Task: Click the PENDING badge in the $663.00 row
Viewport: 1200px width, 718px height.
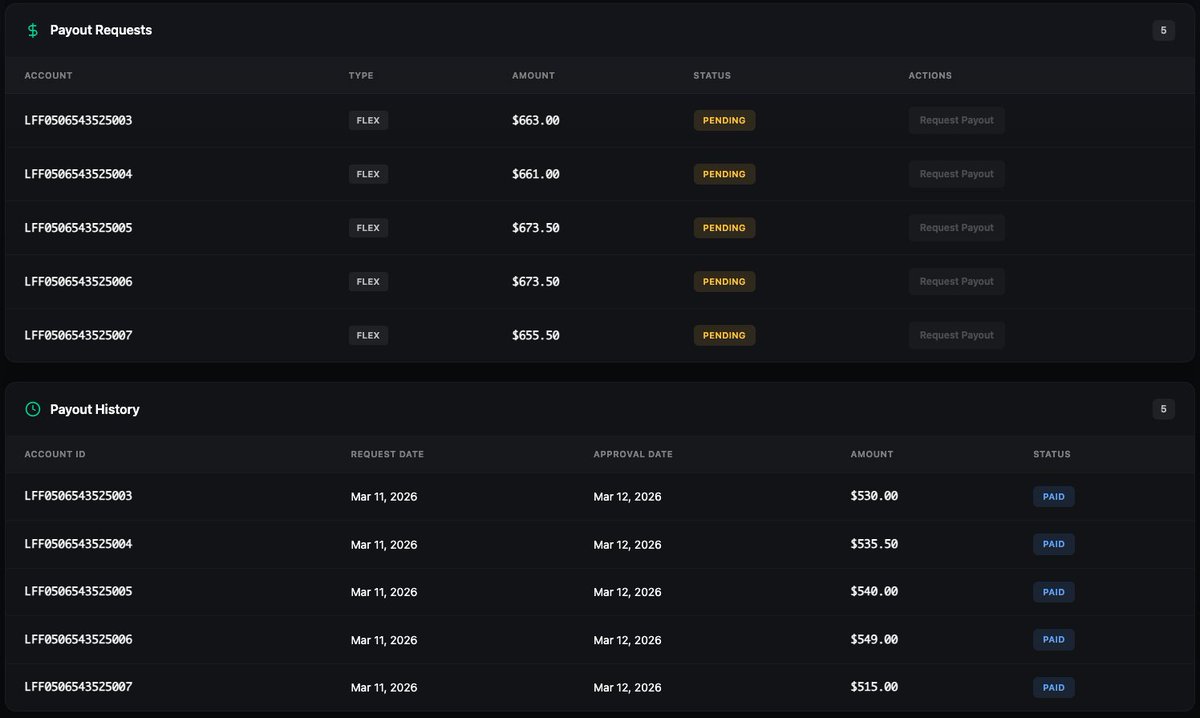Action: pos(724,120)
